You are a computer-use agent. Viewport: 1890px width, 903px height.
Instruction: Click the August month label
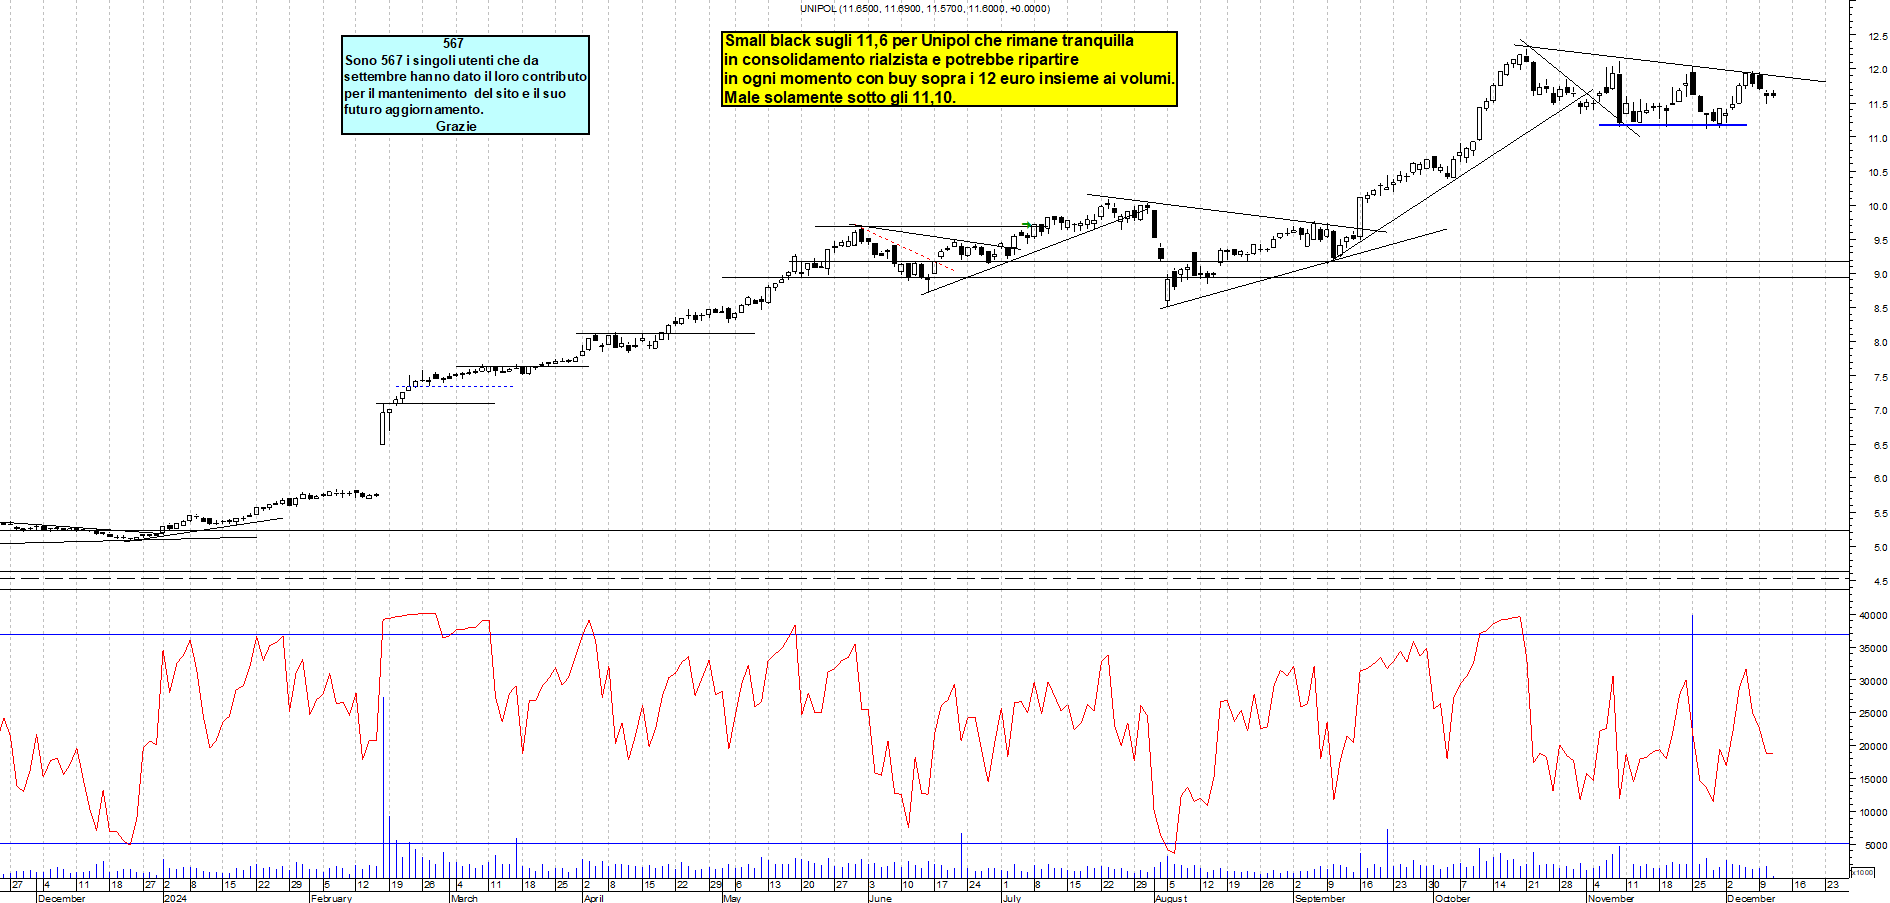[1171, 898]
